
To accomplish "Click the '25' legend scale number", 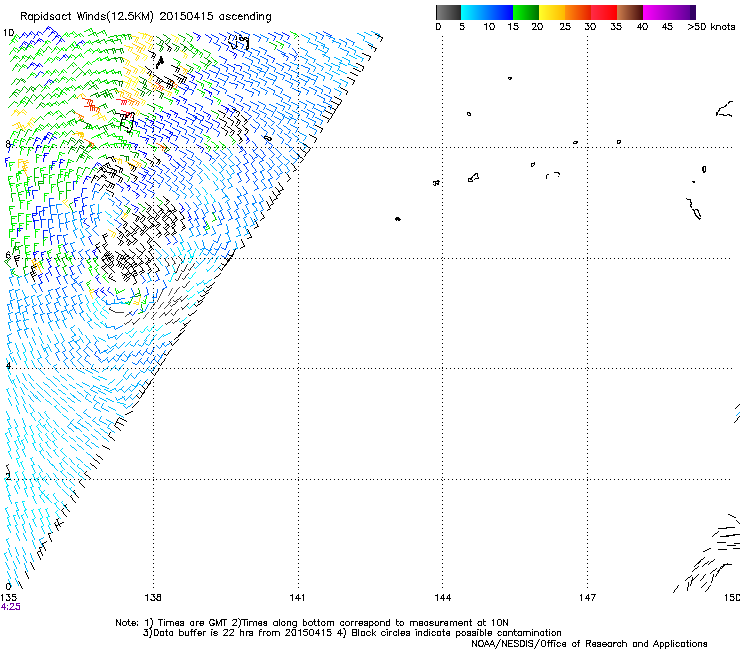I will (x=565, y=27).
